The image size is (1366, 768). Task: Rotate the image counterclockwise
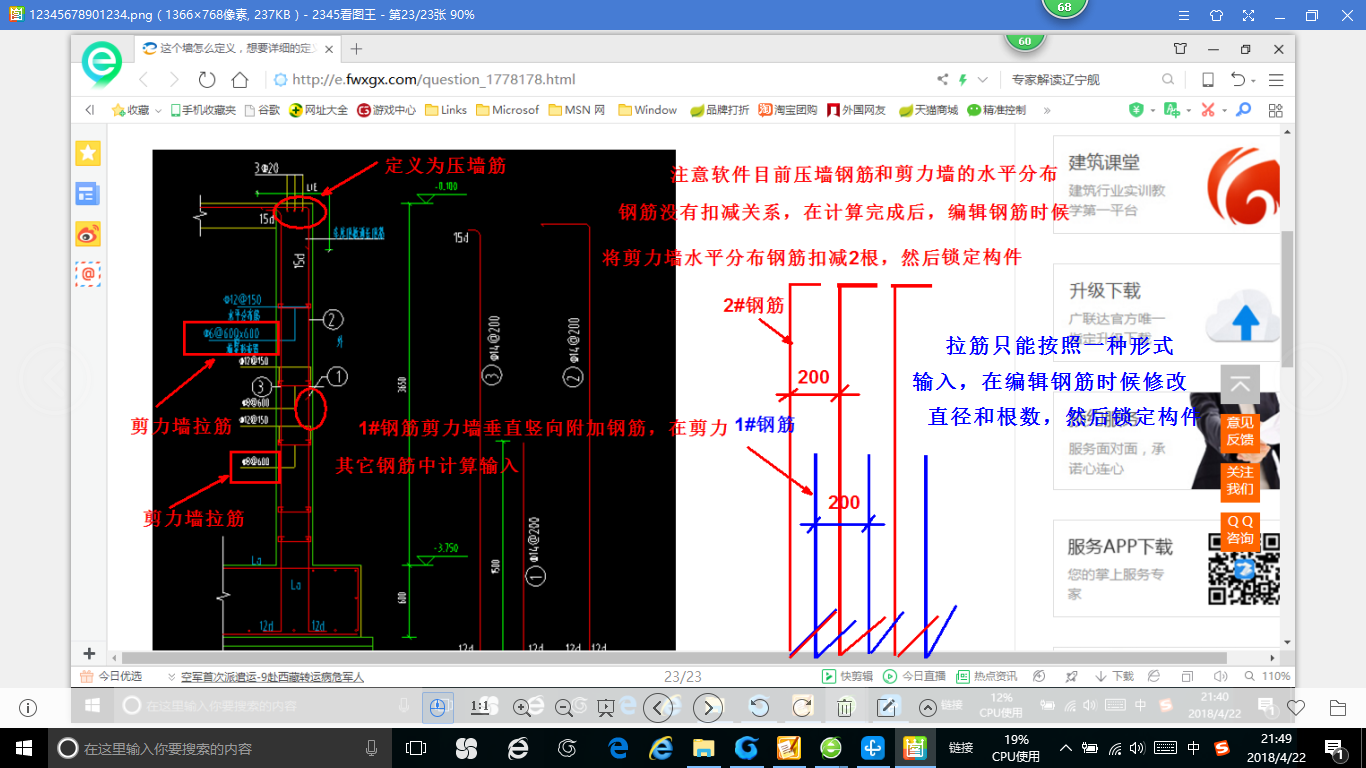click(759, 708)
